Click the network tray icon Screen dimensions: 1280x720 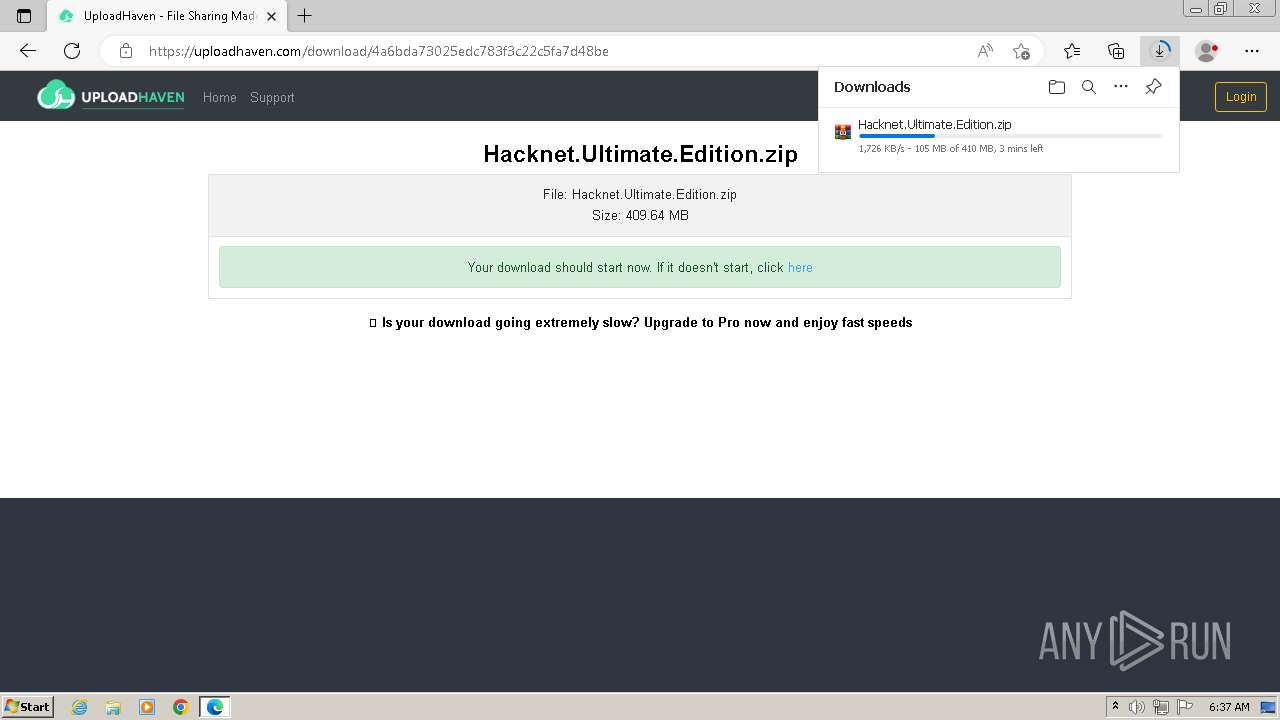click(x=1161, y=707)
